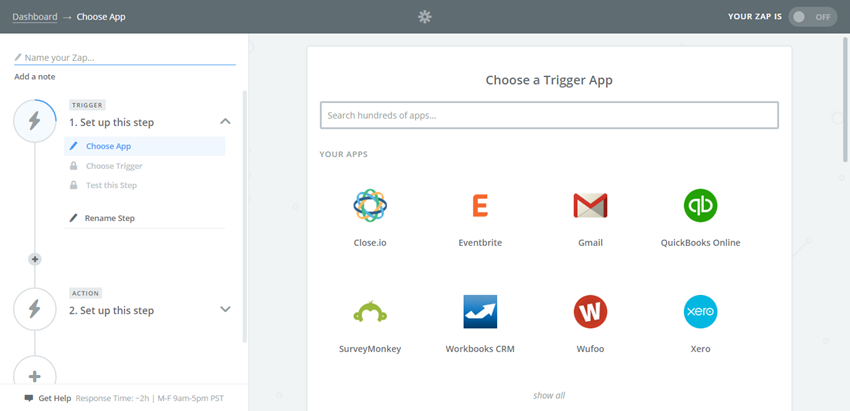The width and height of the screenshot is (850, 411).
Task: Select the Close.io app icon
Action: pos(370,206)
